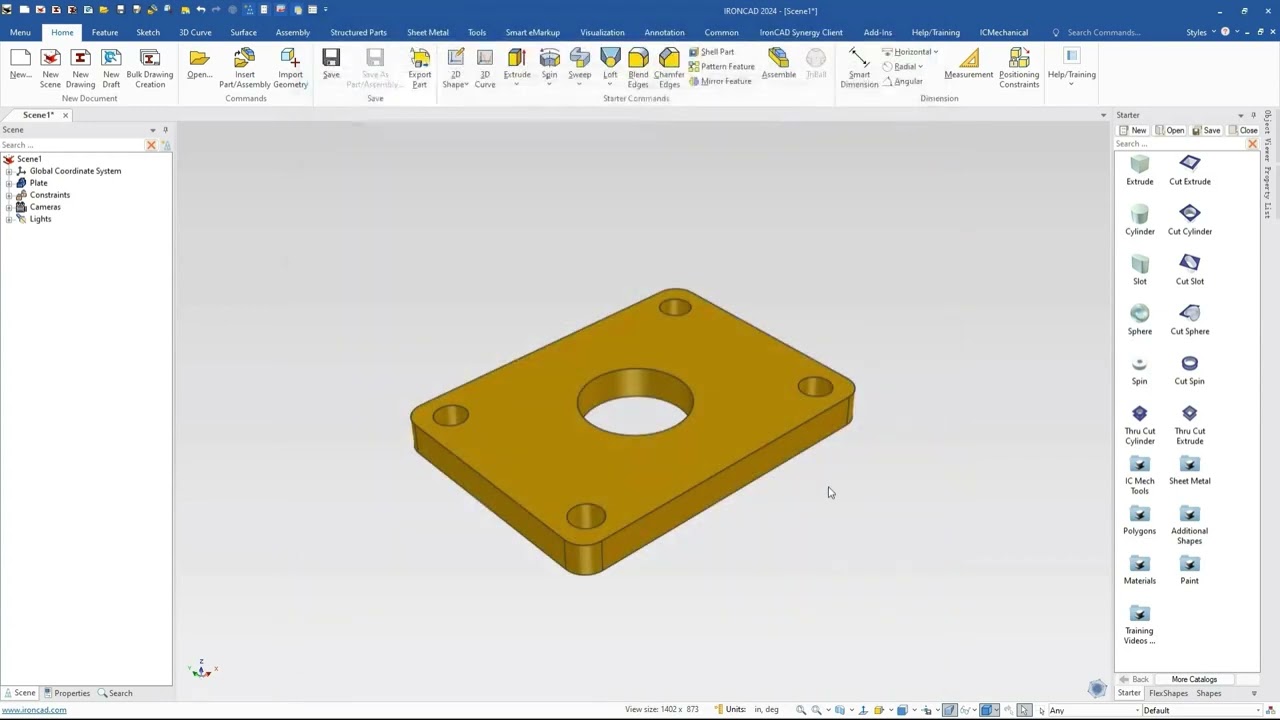Click the New Drawing icon
1280x720 pixels.
[80, 68]
